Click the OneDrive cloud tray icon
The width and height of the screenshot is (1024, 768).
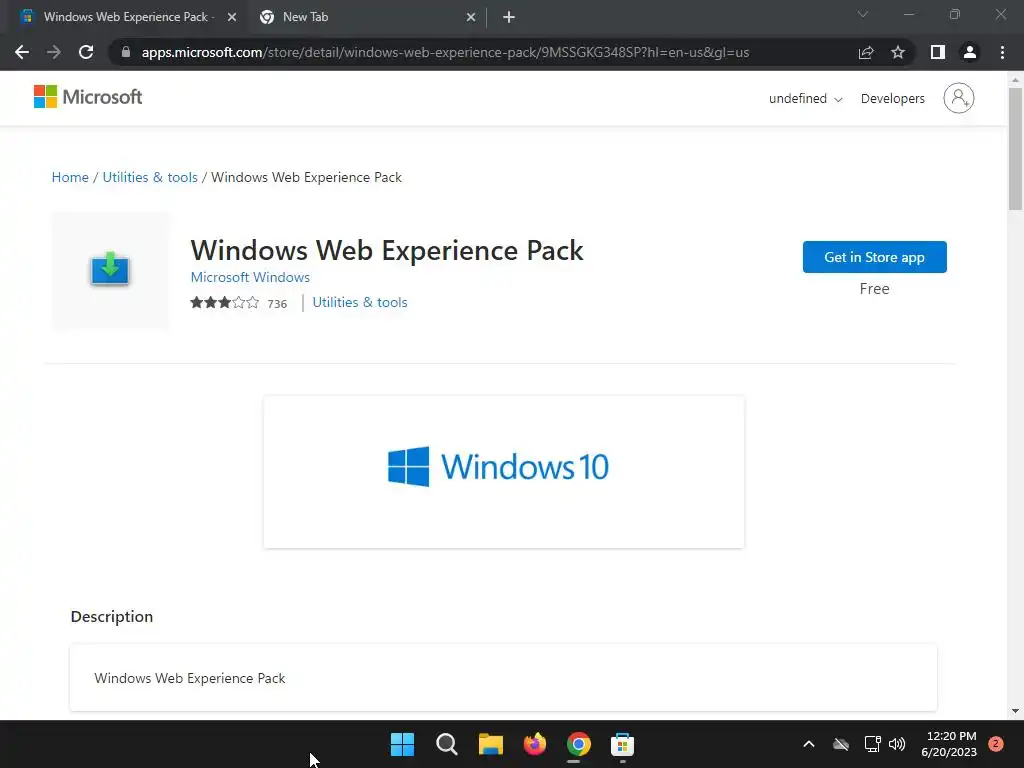coord(840,744)
